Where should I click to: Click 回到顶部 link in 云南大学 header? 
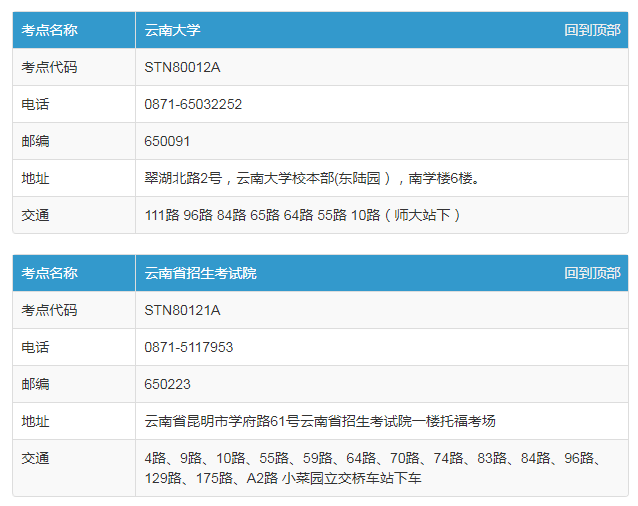click(592, 30)
